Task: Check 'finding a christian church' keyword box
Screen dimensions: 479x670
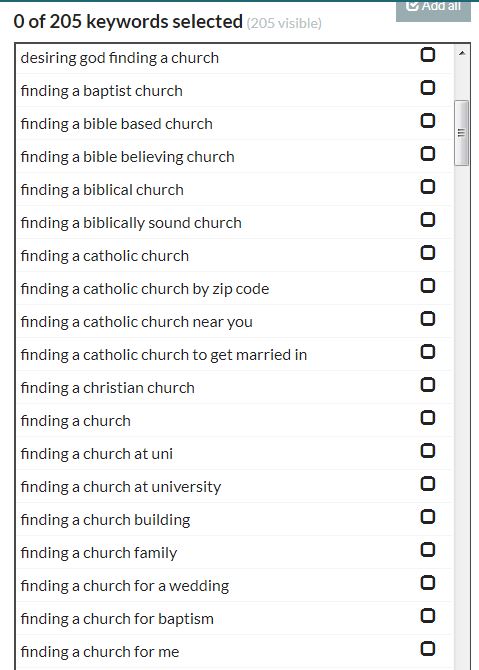Action: click(428, 385)
